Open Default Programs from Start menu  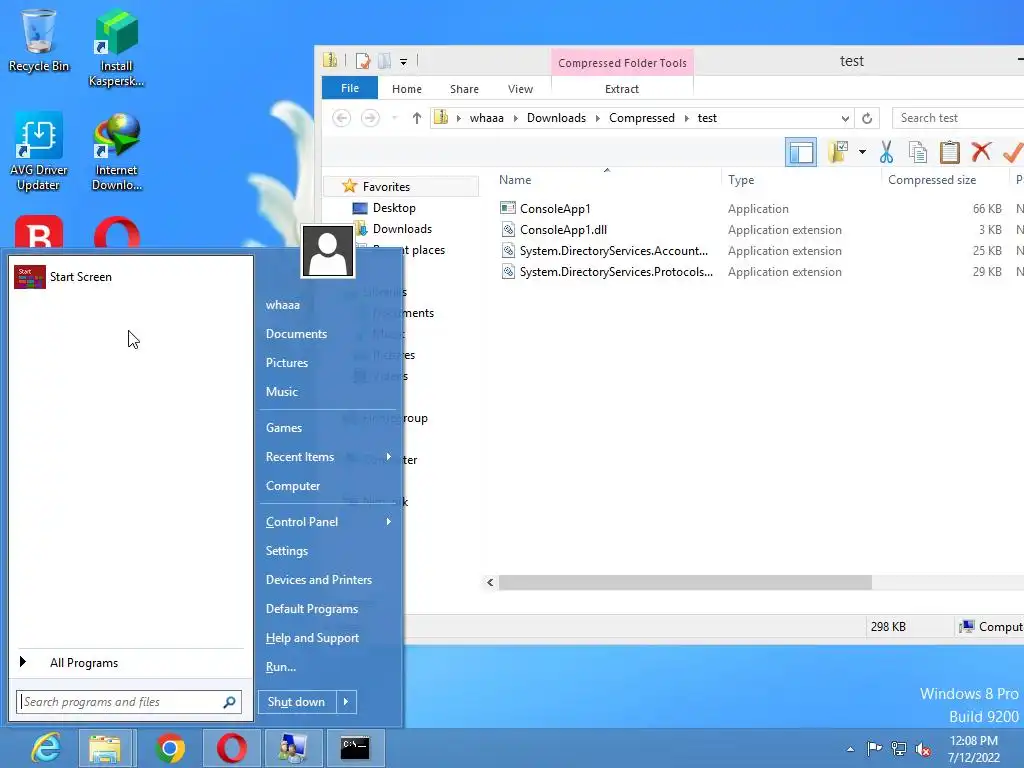(312, 609)
